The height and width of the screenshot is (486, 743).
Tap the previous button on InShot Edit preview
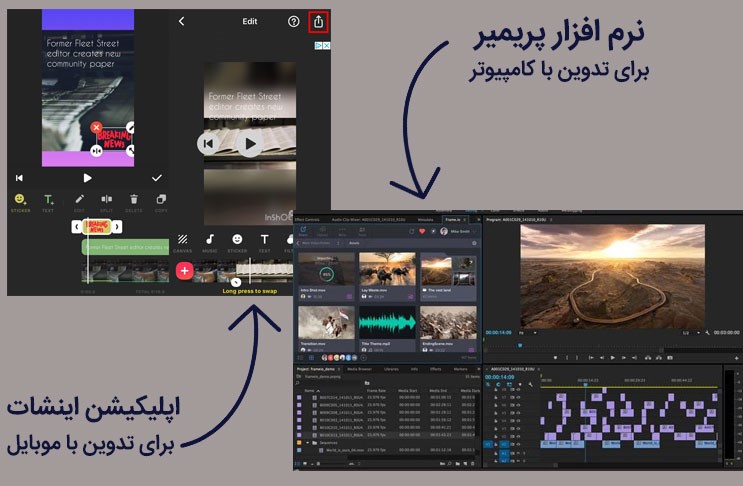tap(208, 144)
